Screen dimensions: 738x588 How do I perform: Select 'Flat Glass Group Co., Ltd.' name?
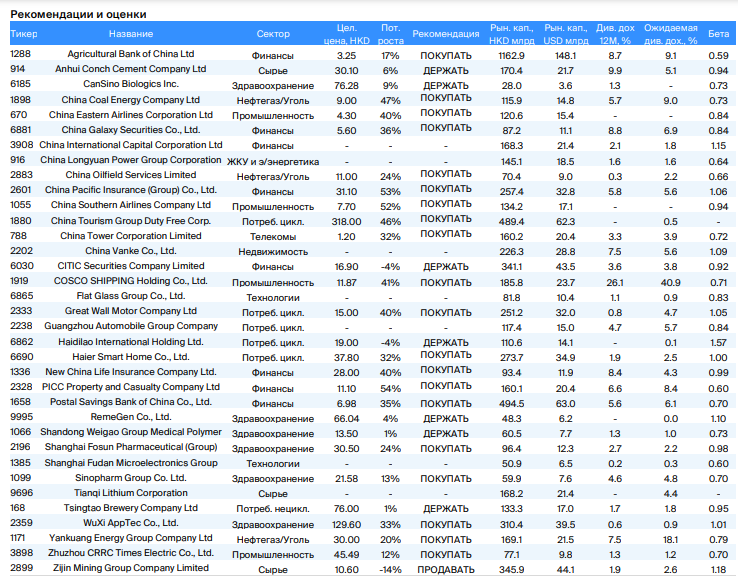tap(131, 297)
